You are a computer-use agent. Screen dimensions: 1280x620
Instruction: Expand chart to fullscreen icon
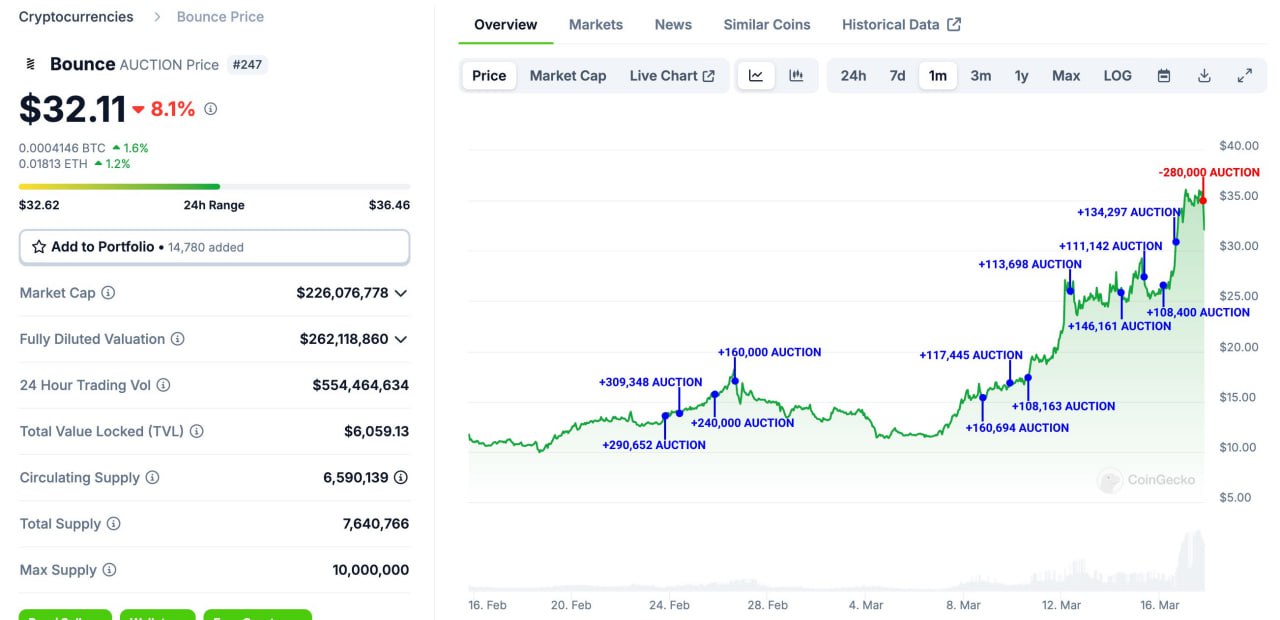pos(1245,76)
